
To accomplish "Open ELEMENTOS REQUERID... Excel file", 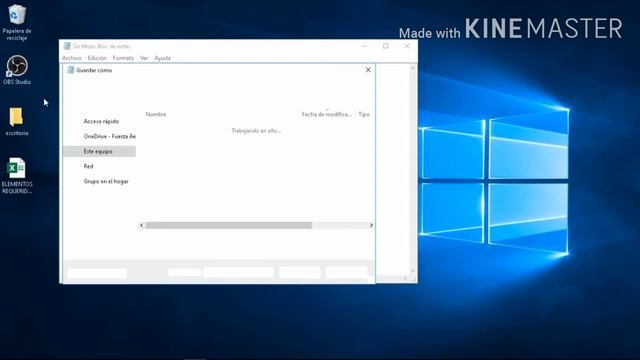I will tap(17, 176).
